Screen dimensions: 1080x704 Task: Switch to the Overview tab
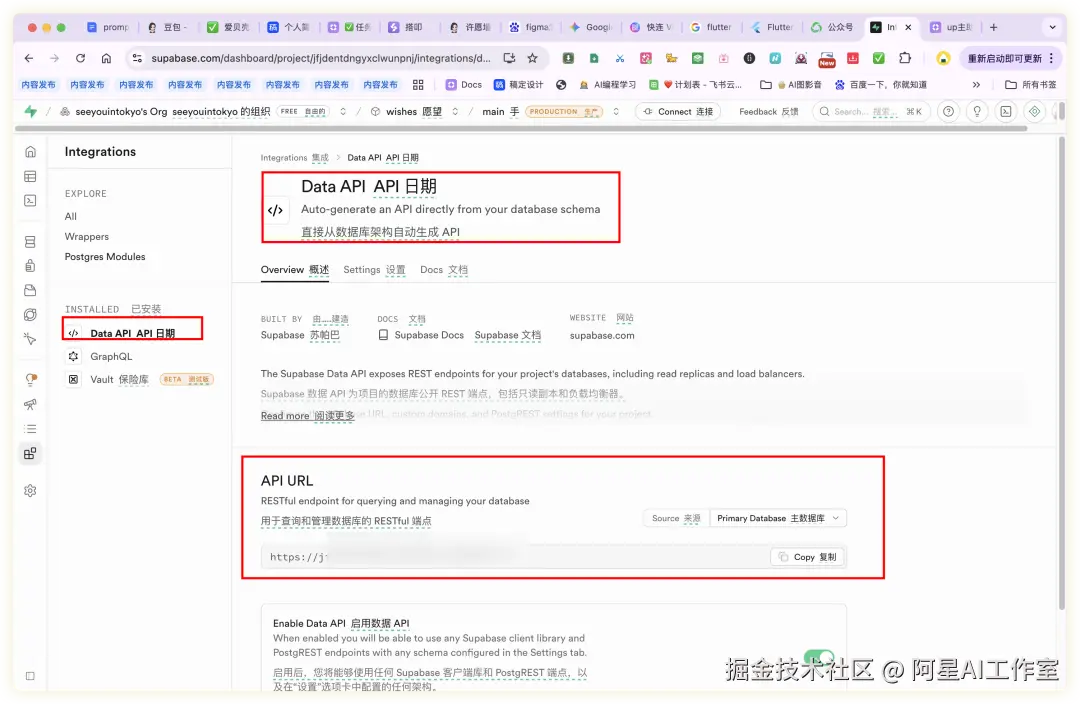coord(295,269)
